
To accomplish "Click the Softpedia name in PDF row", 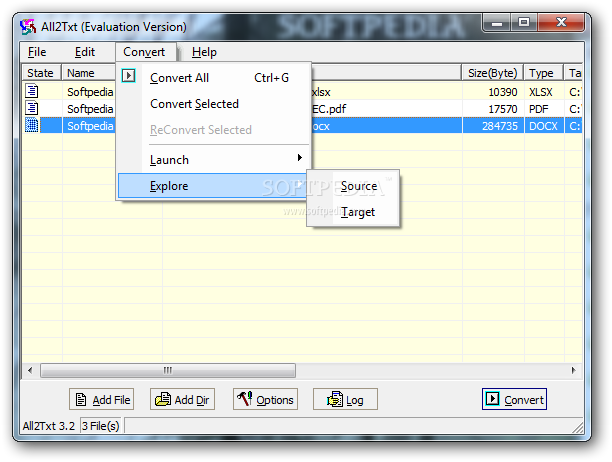I will click(90, 109).
